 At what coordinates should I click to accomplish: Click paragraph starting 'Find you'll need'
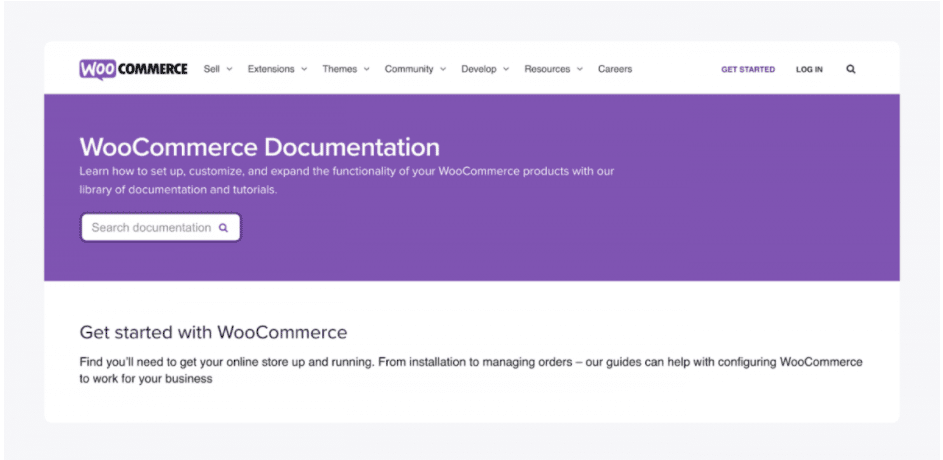tap(471, 370)
